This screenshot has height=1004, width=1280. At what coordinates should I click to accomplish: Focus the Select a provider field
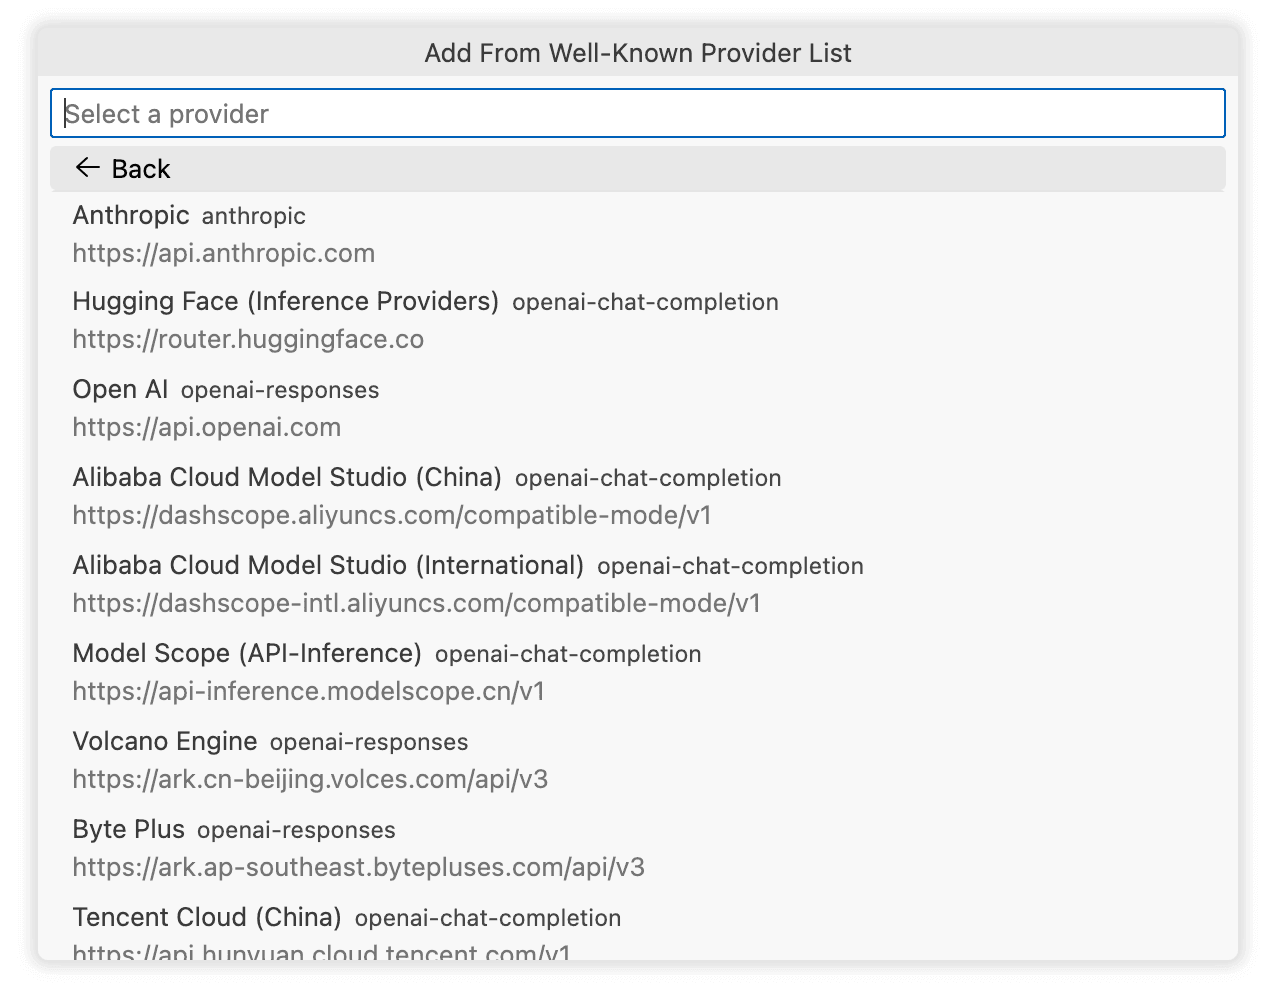638,113
